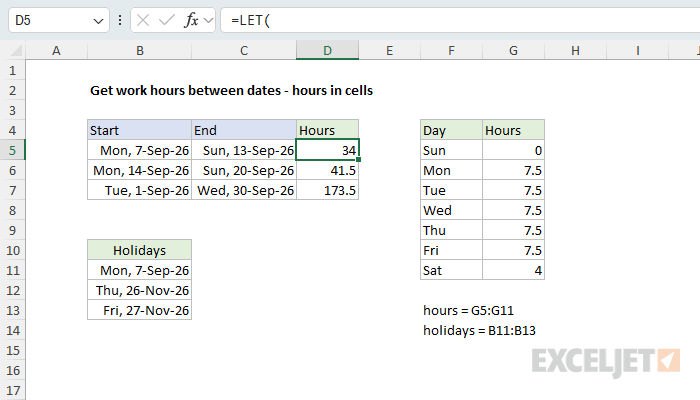Open the Insert Function fx button

(191, 20)
